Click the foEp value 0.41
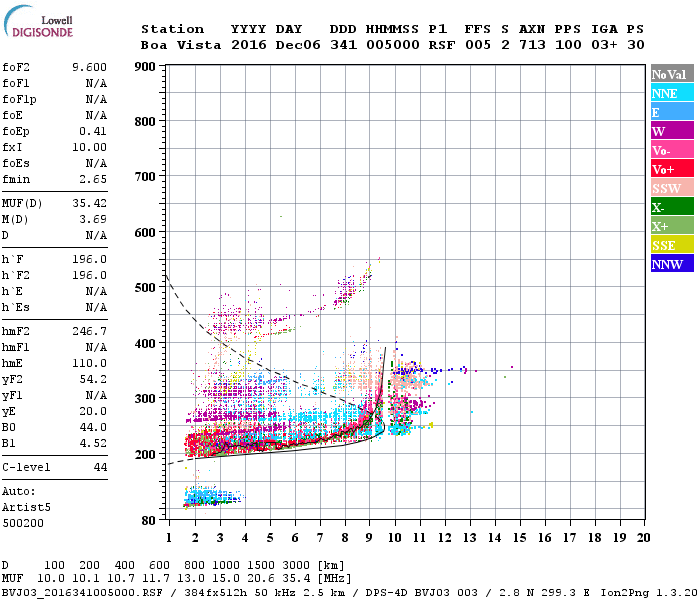Screen dimensions: 700x600 [x=93, y=131]
